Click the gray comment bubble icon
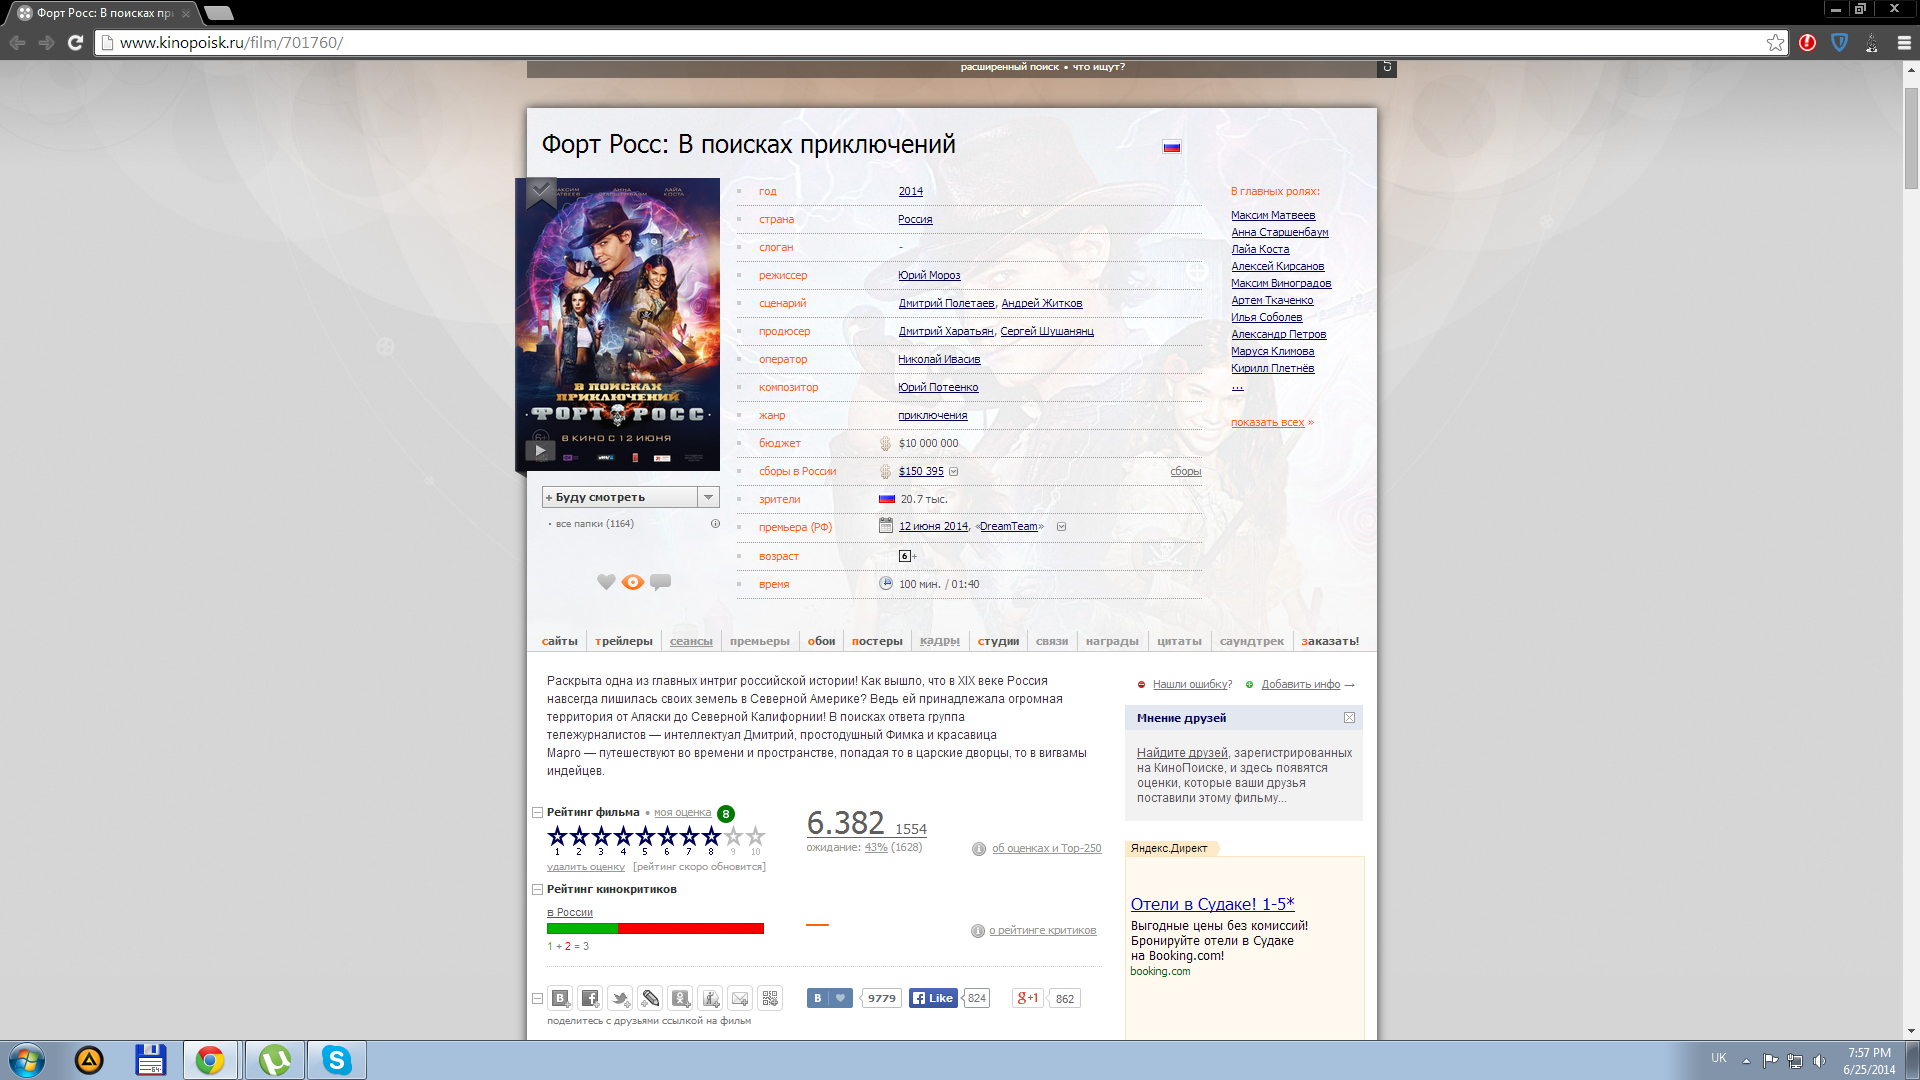1920x1080 pixels. (660, 582)
